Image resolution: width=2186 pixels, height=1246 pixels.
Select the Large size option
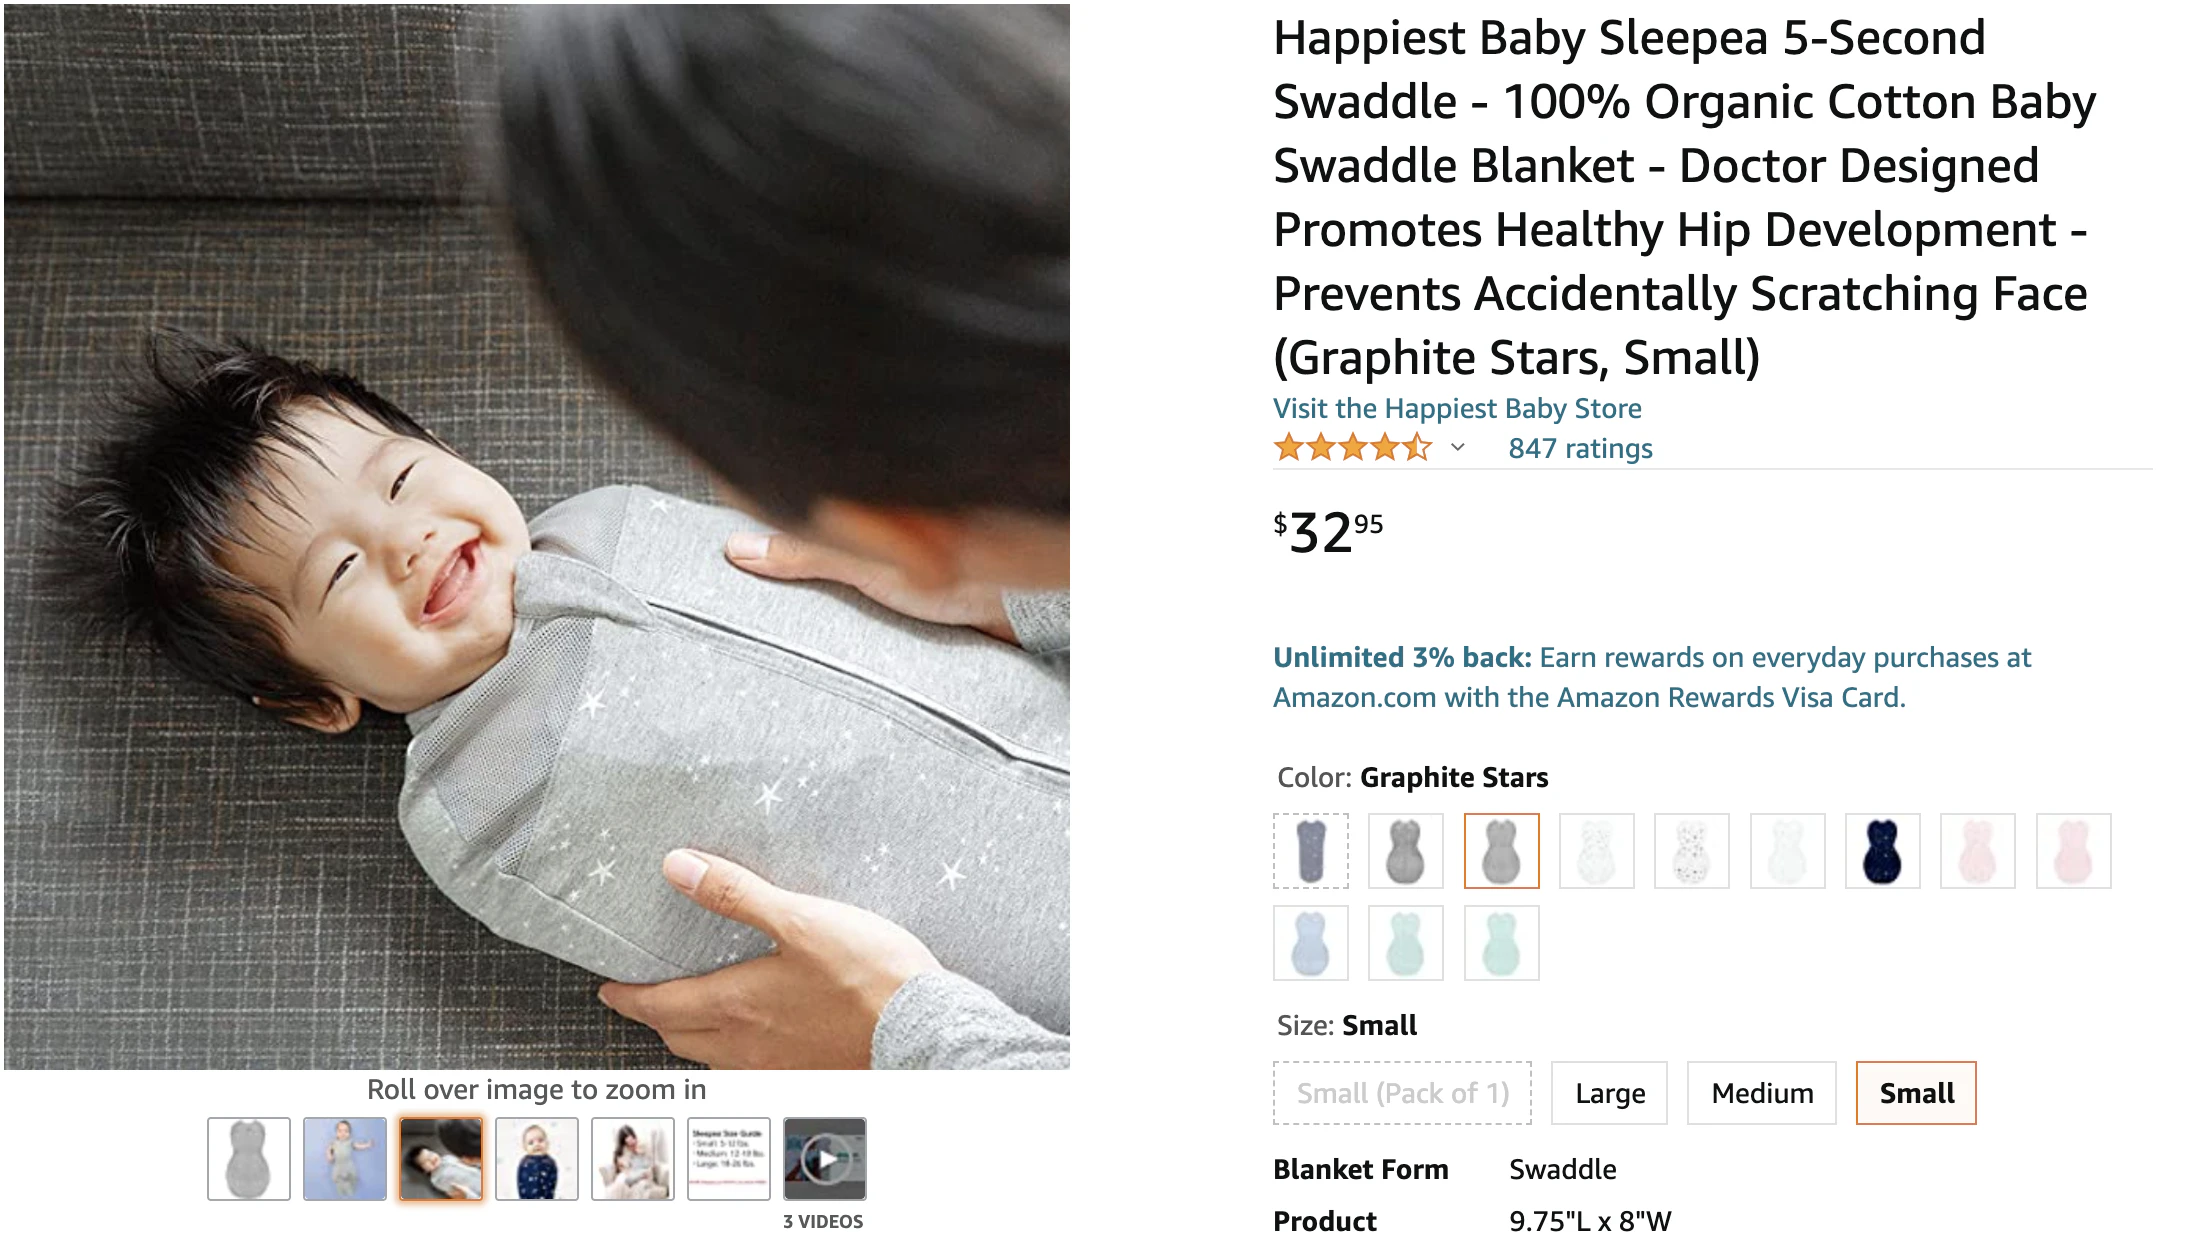(1609, 1093)
